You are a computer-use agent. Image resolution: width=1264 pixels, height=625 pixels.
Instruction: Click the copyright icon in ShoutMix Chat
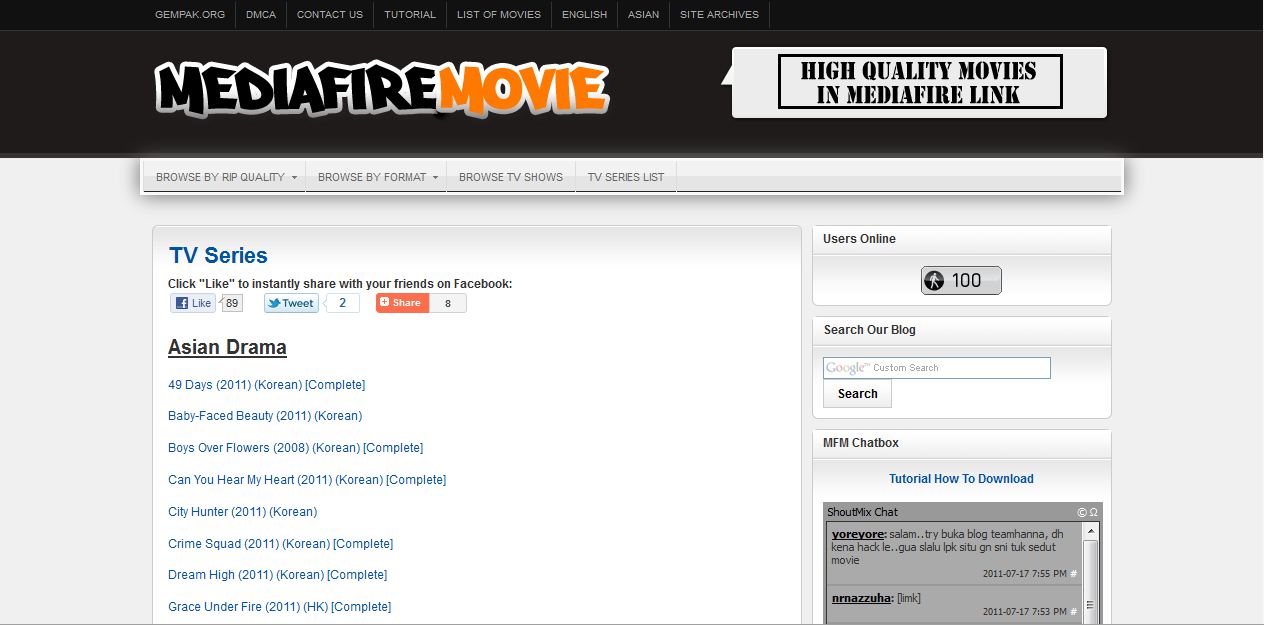1082,512
